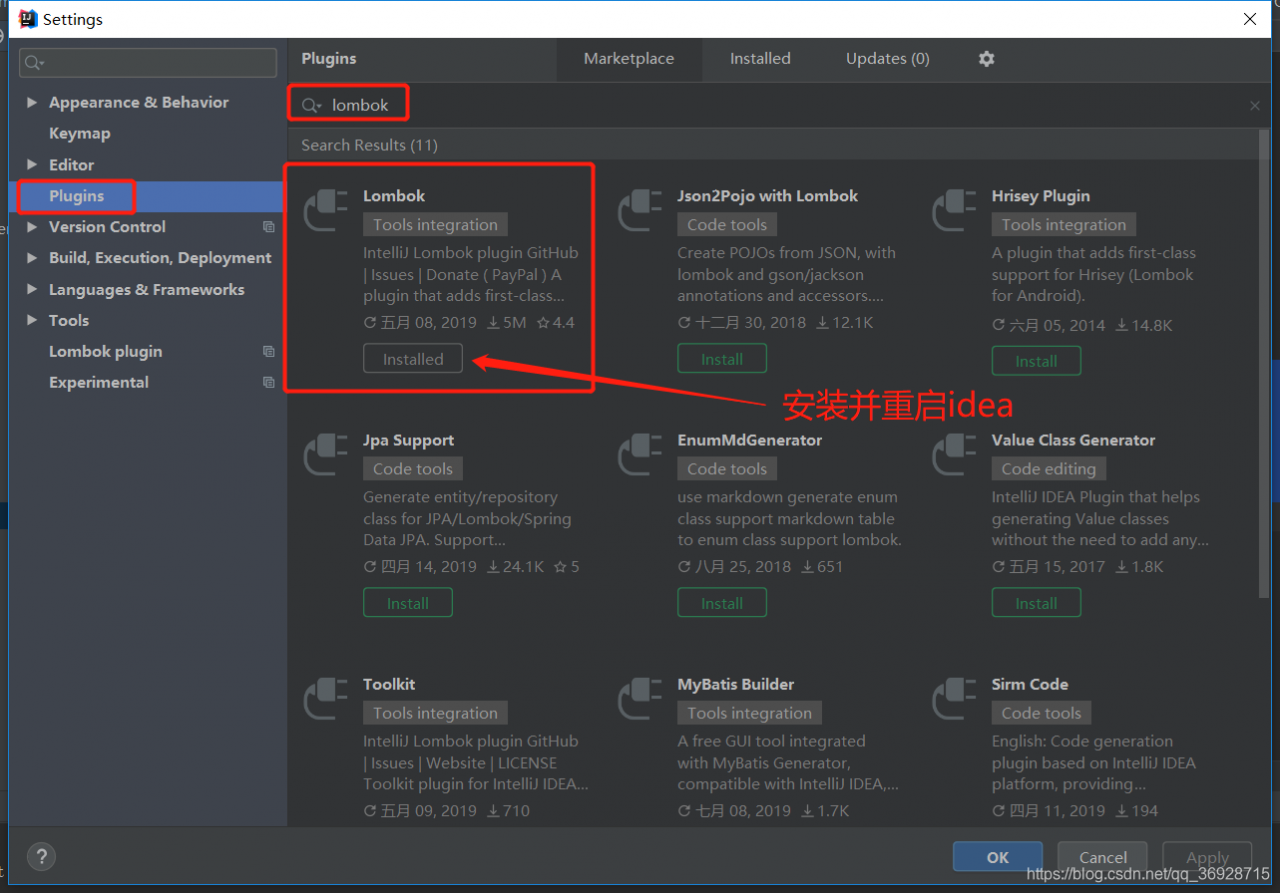This screenshot has width=1280, height=893.
Task: Open the help question mark icon
Action: (41, 856)
